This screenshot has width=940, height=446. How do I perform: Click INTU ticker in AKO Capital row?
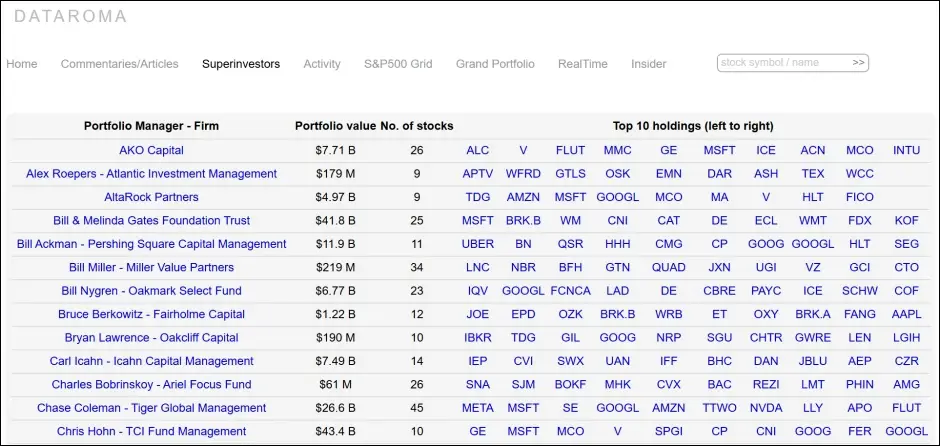pos(906,150)
